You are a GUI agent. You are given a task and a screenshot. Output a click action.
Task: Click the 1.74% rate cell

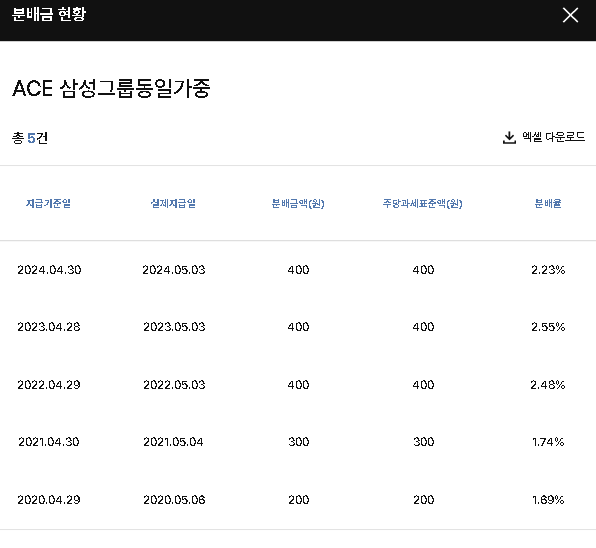point(548,442)
